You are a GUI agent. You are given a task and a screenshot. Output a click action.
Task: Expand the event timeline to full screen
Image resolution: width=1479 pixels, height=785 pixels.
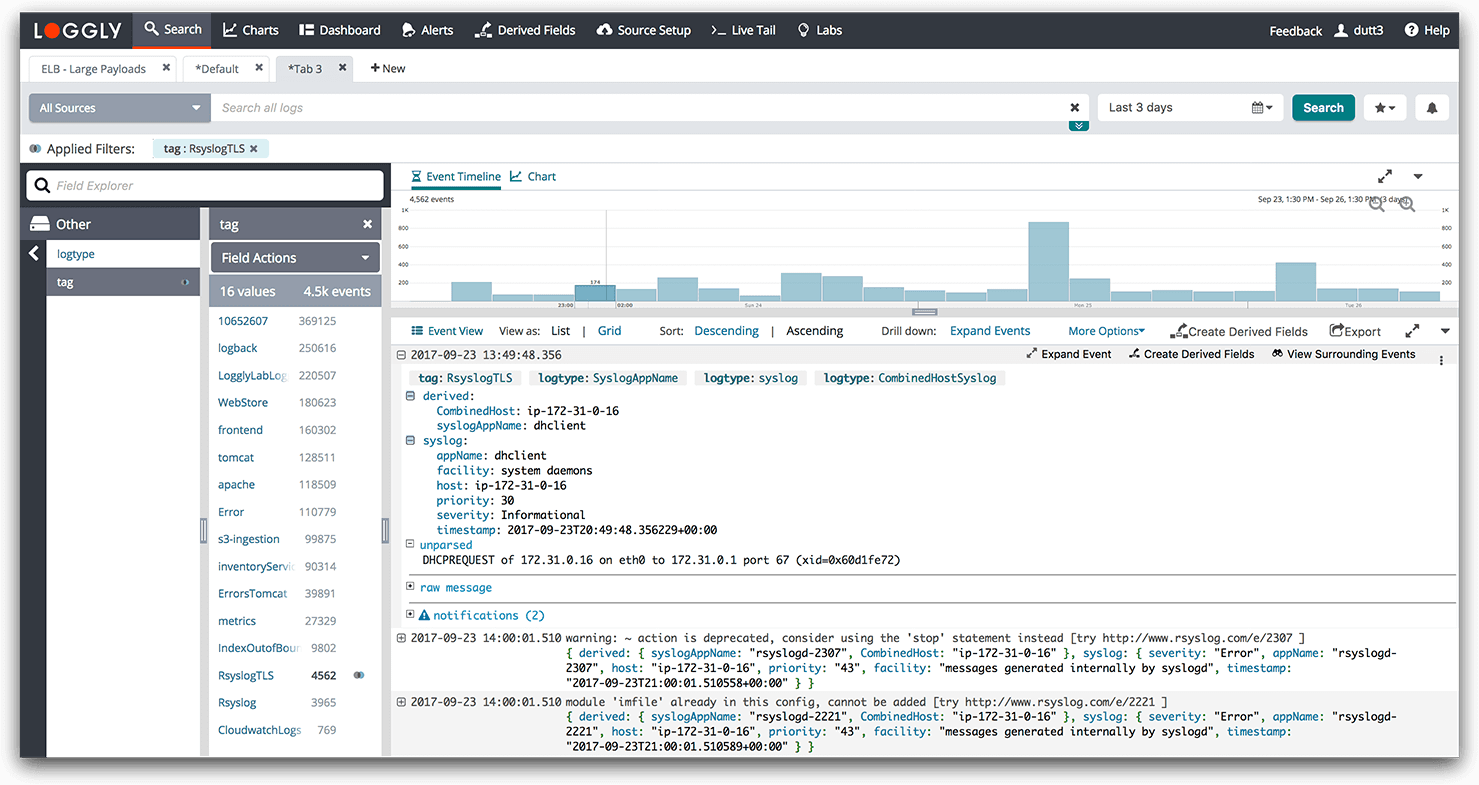pos(1385,176)
